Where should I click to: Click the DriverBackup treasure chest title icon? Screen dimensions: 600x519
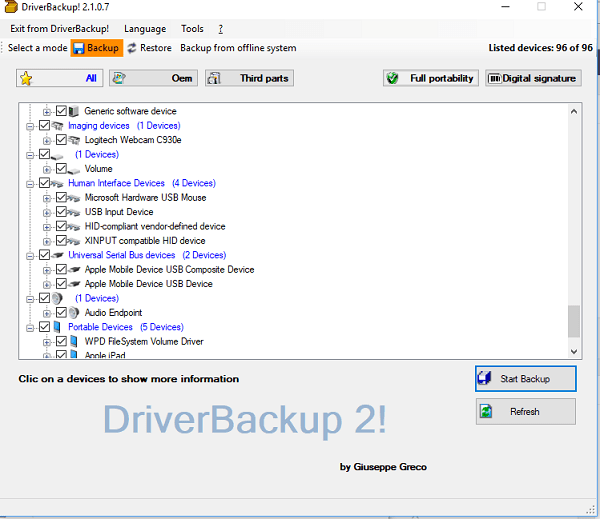tap(11, 7)
